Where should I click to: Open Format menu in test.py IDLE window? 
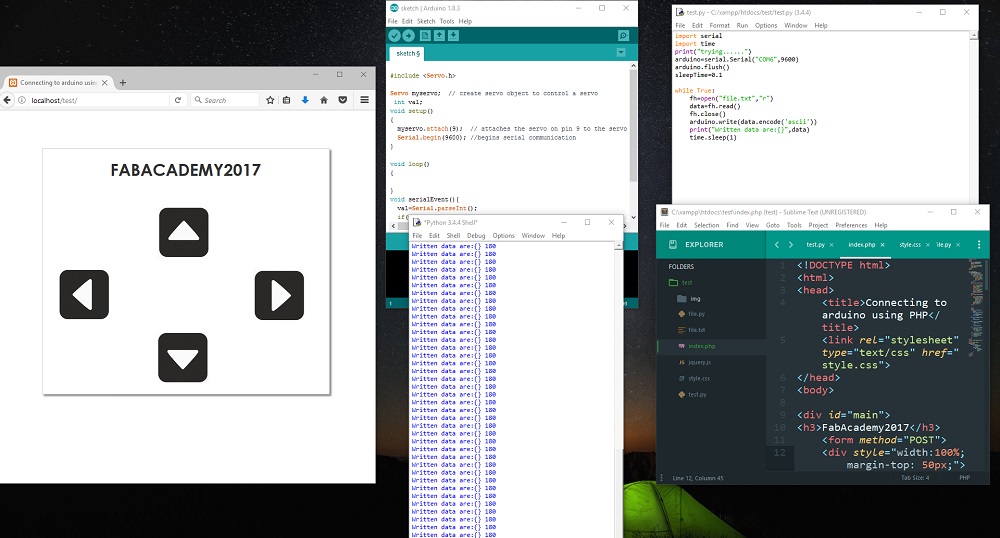pos(719,25)
